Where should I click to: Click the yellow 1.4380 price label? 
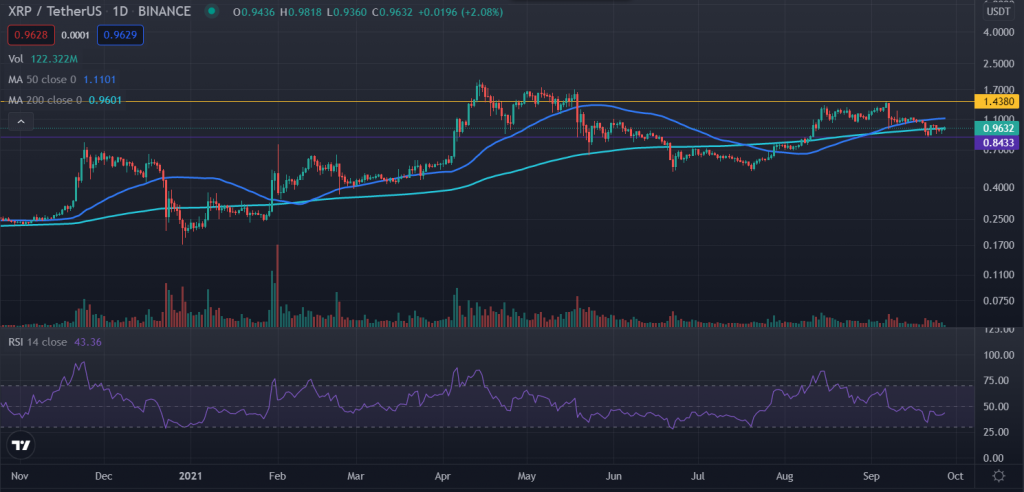[997, 101]
